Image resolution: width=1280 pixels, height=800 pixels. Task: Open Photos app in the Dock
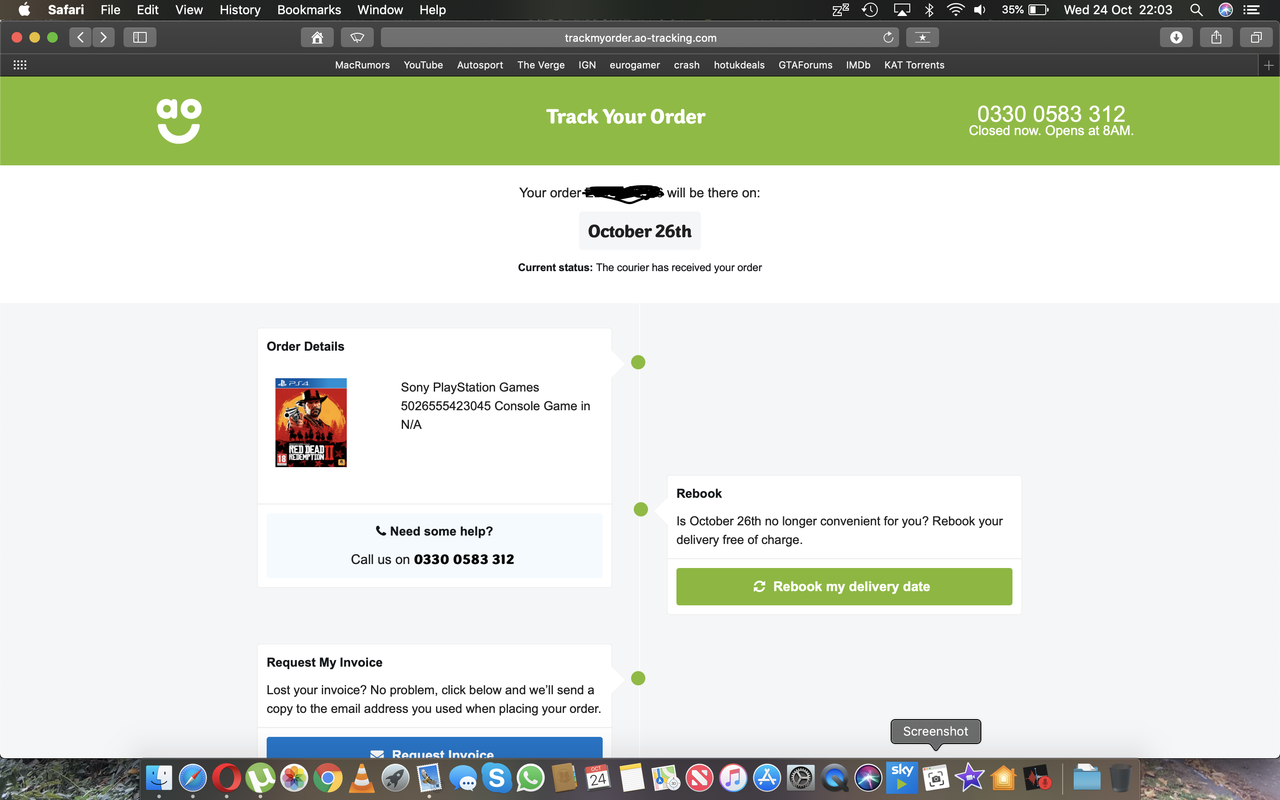tap(293, 777)
